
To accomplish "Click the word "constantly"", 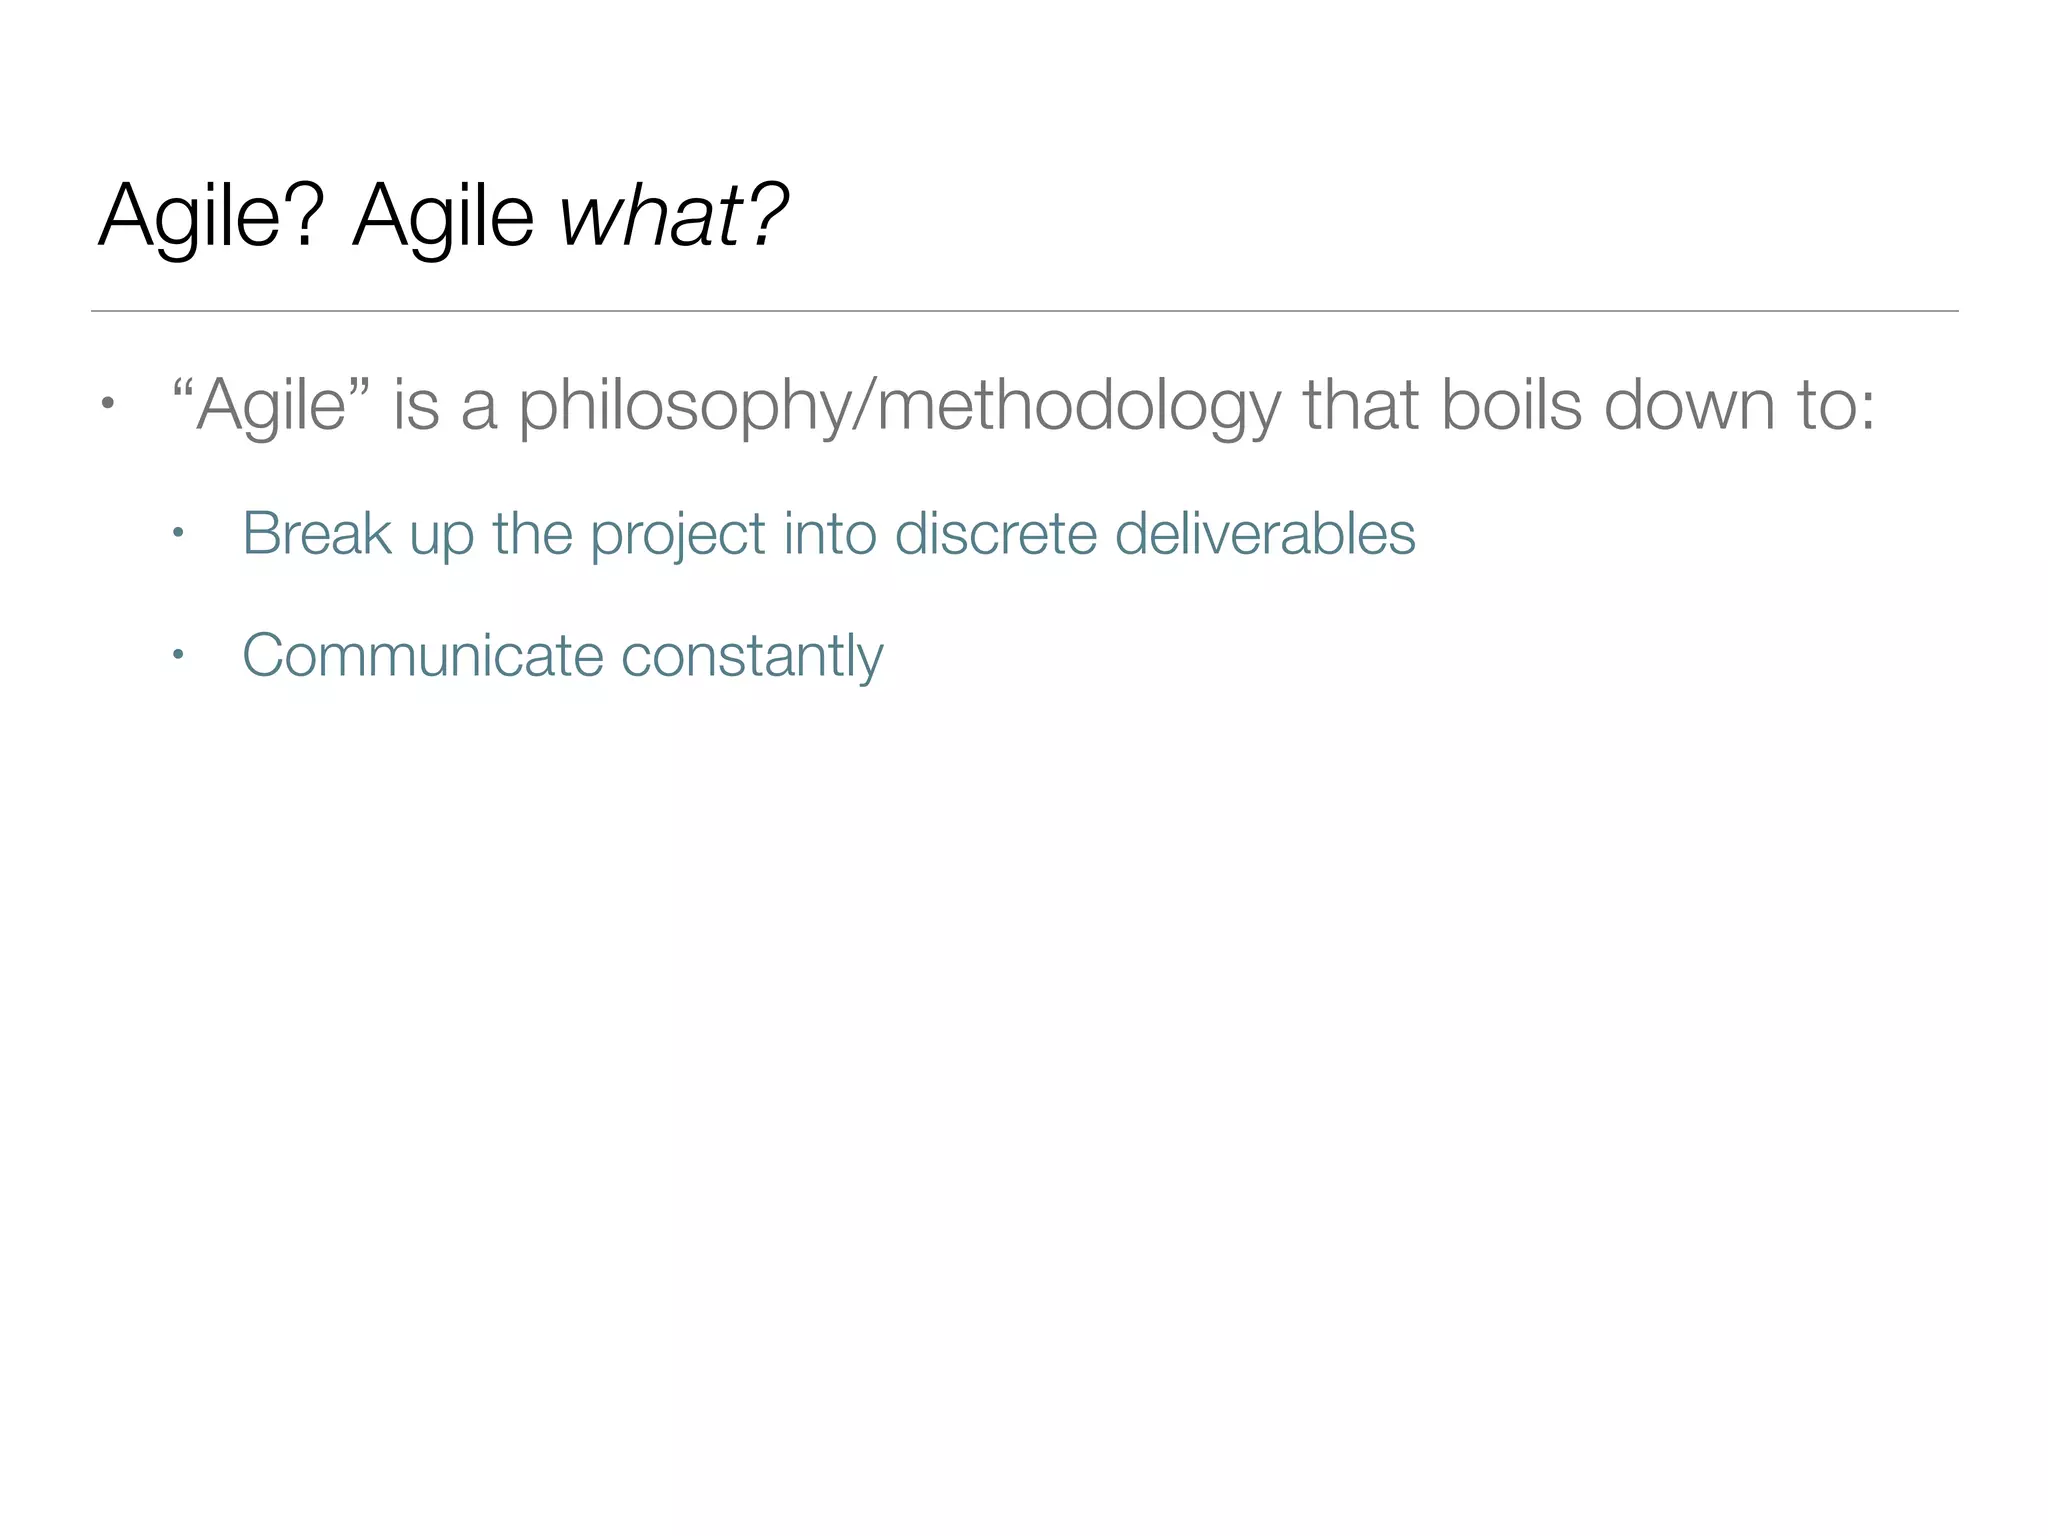I will tap(752, 656).
